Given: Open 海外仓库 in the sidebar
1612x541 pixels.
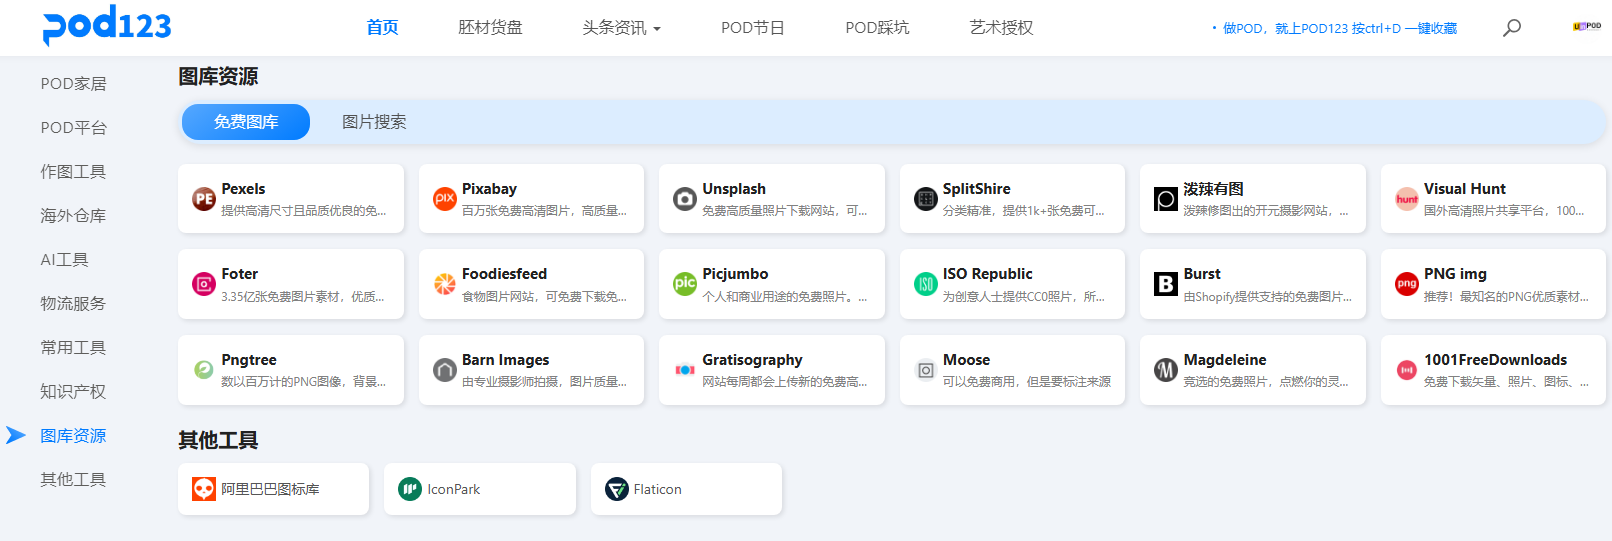Looking at the screenshot, I should point(73,216).
